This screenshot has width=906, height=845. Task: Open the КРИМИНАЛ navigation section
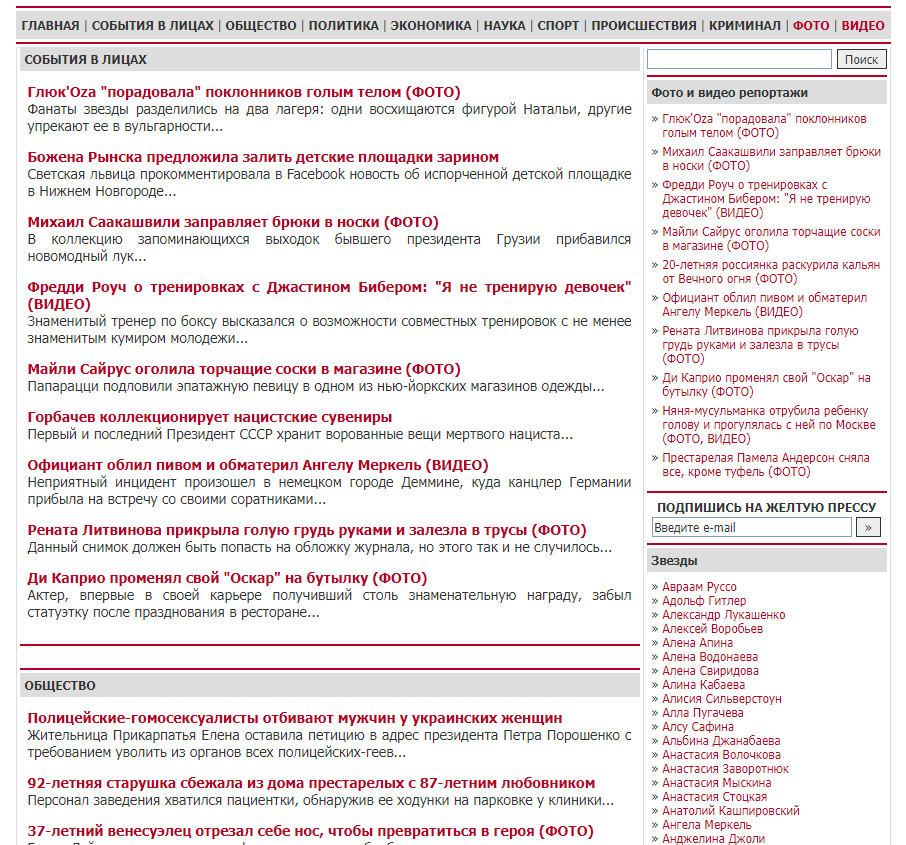pos(744,25)
